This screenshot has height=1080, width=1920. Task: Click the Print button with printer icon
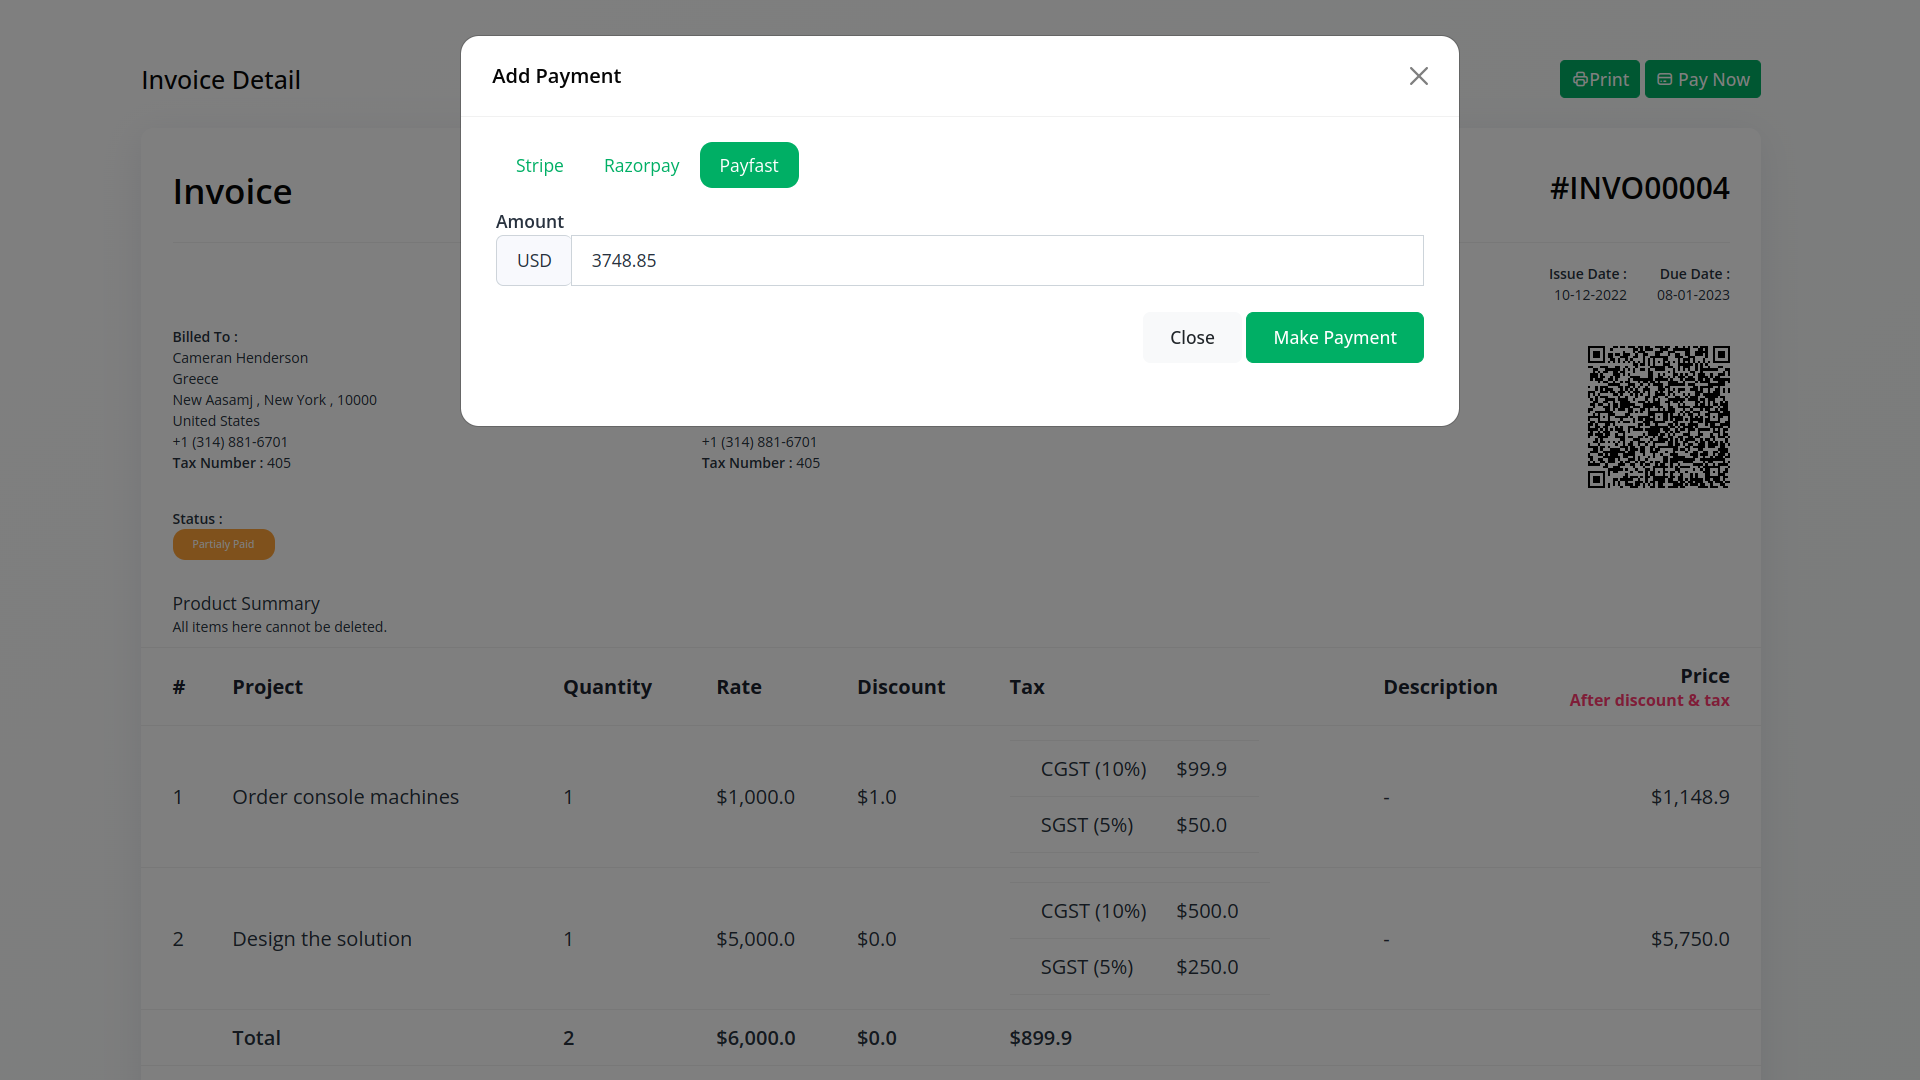coord(1599,79)
